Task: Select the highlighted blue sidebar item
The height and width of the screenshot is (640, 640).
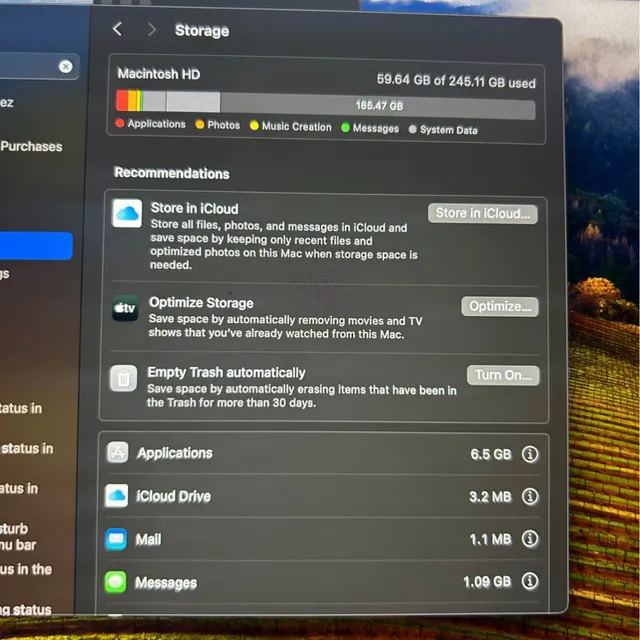Action: 36,245
